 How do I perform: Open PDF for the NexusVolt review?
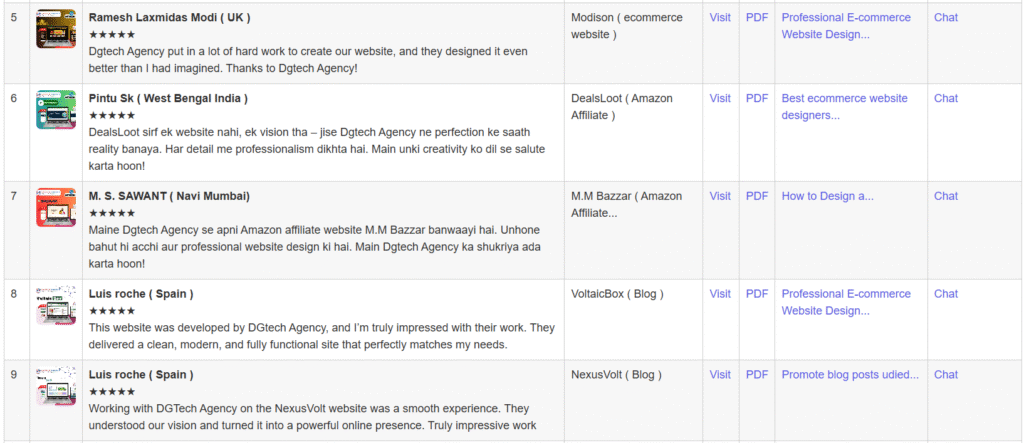[757, 376]
